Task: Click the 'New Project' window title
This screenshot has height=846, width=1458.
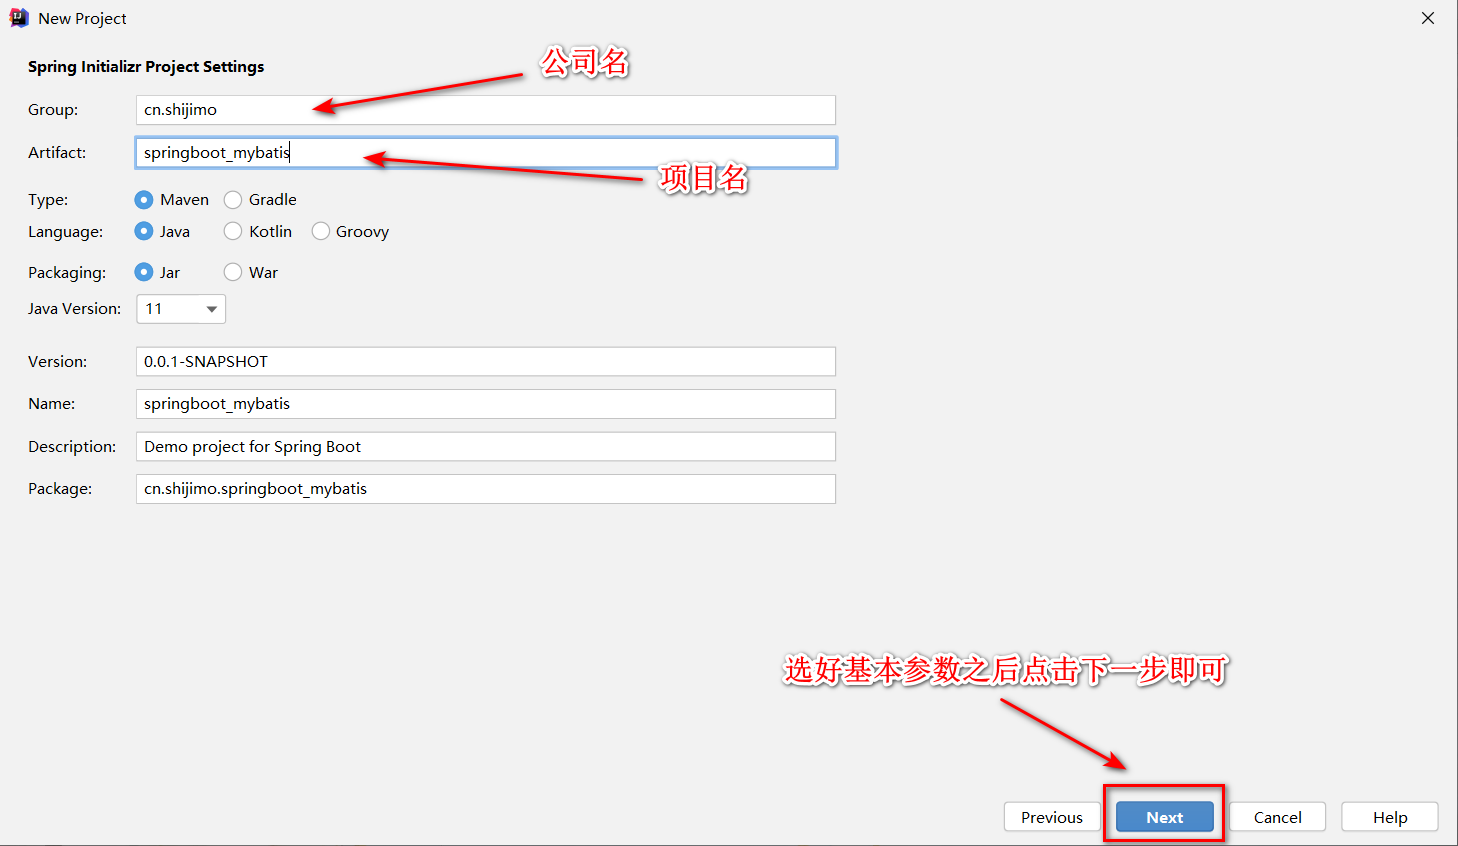Action: 82,19
